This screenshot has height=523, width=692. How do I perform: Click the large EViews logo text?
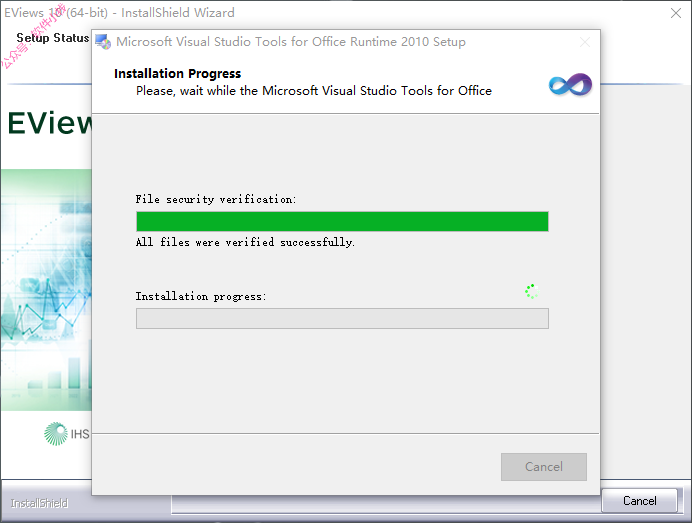50,122
